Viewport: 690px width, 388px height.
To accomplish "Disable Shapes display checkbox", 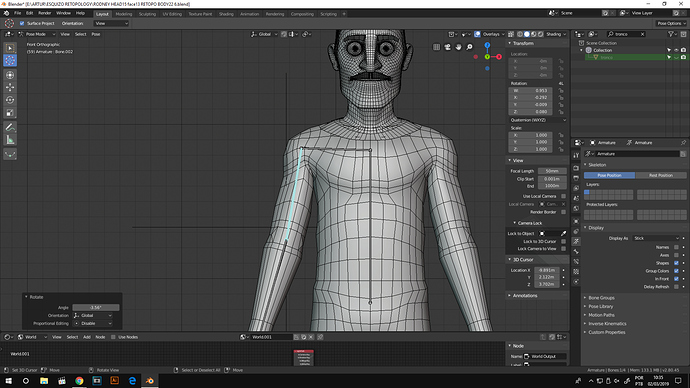I will (676, 263).
